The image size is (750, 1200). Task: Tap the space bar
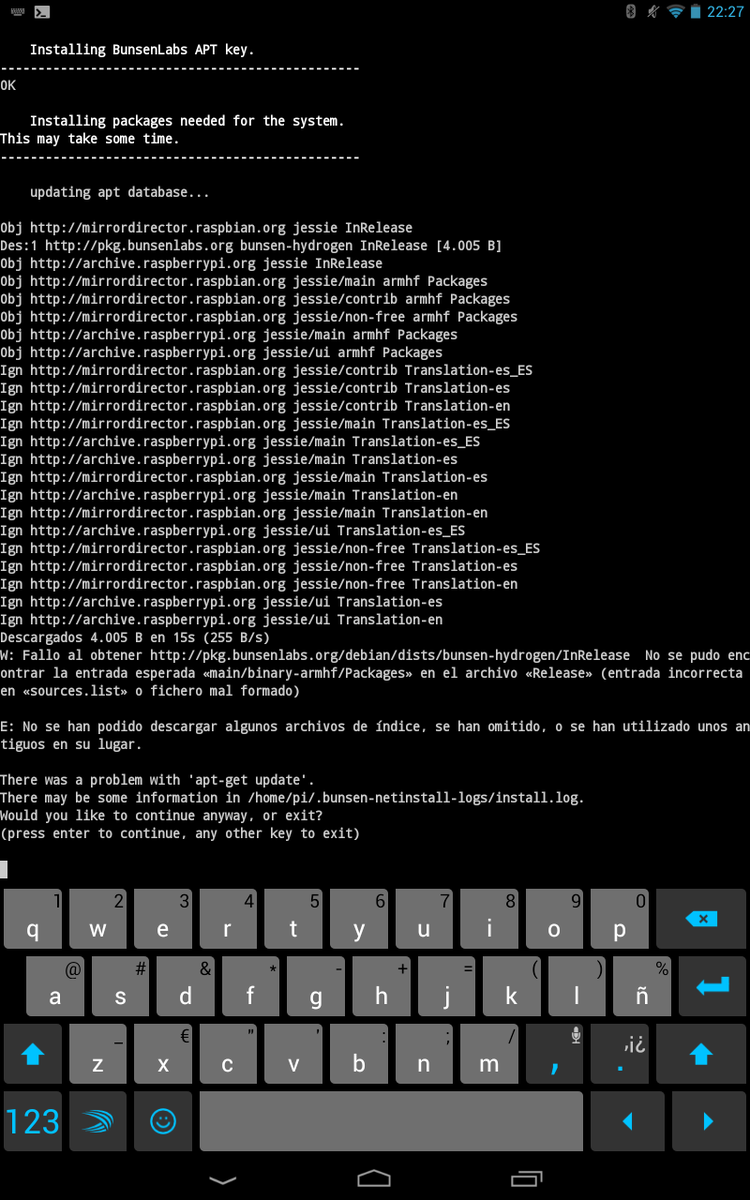tap(391, 1121)
